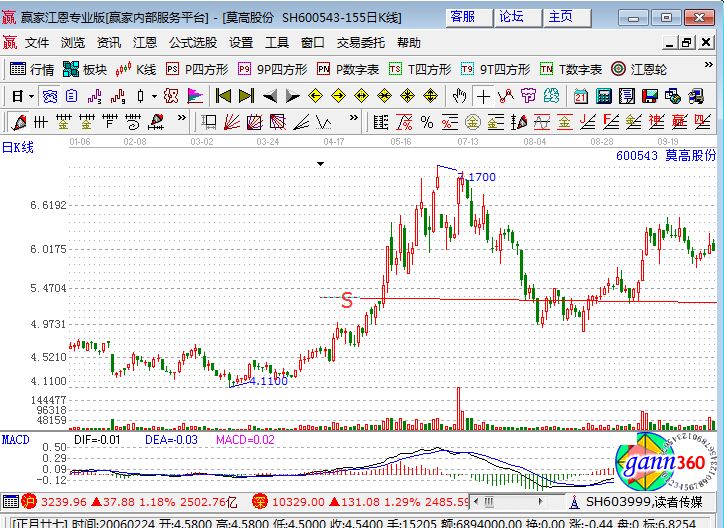This screenshot has width=724, height=528.
Task: Jump to first bar with skip-back arrow
Action: click(223, 96)
